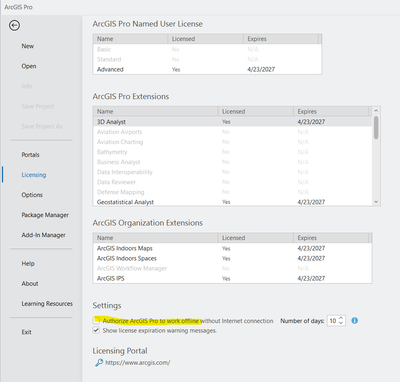The image size is (400, 382).
Task: Select ArcGIS Workflow Manager row
Action: click(232, 268)
